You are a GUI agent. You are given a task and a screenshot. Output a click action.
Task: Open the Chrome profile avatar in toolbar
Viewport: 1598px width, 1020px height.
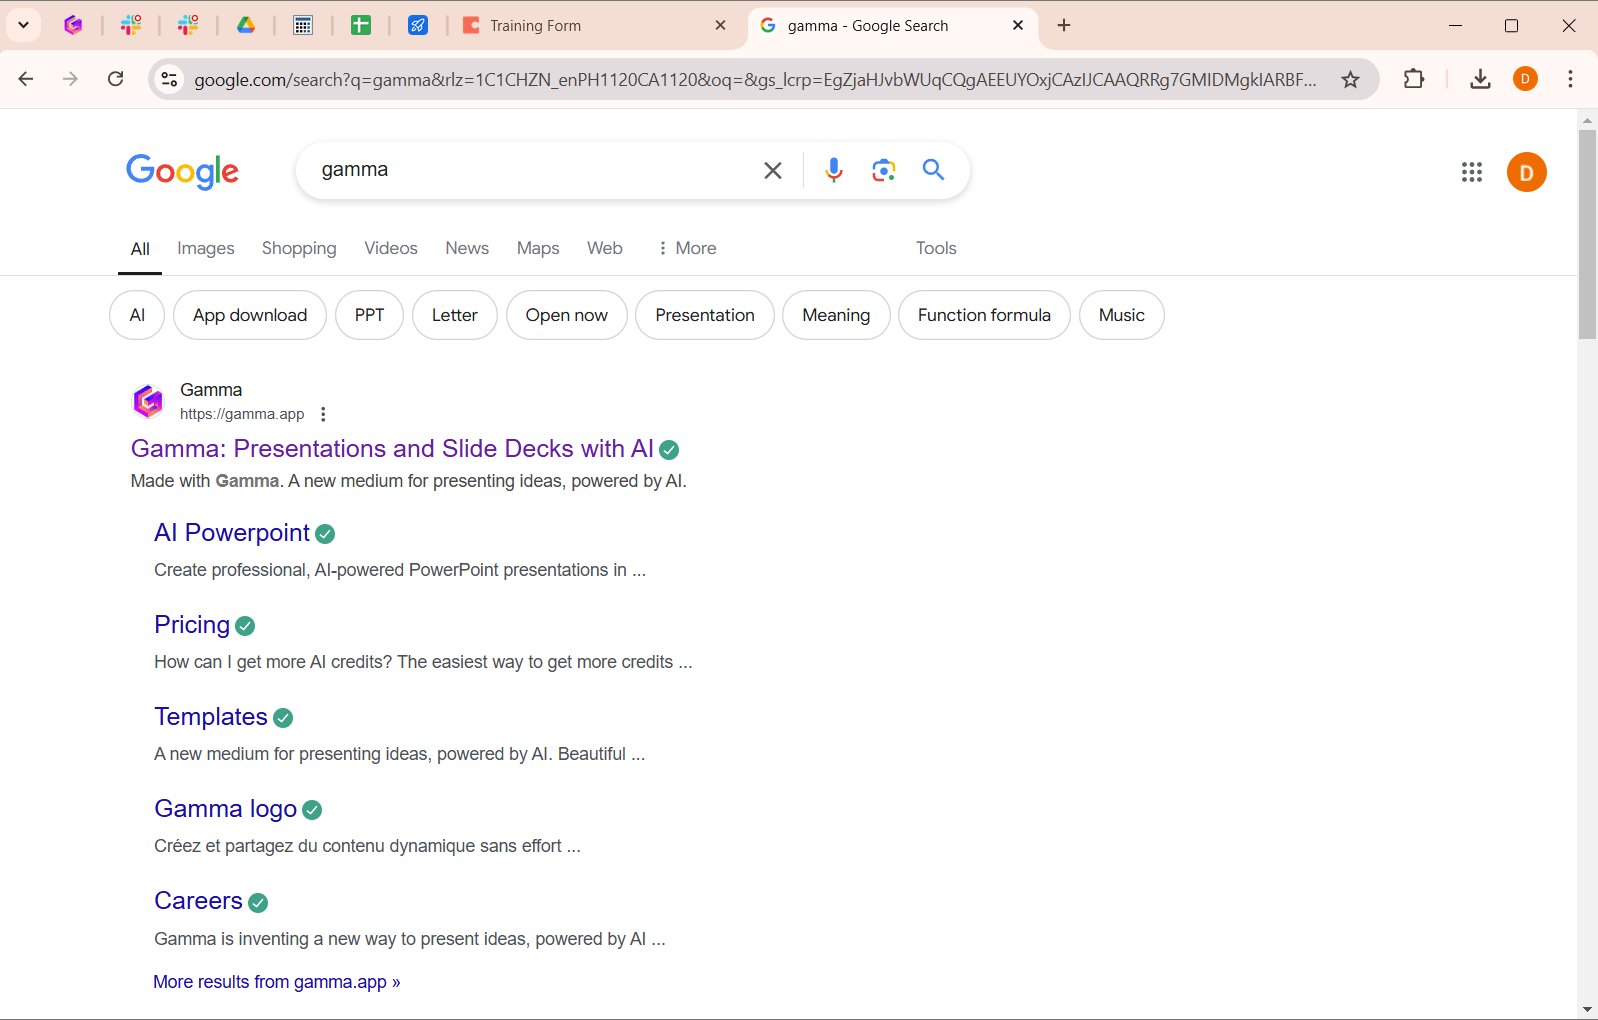(1525, 79)
